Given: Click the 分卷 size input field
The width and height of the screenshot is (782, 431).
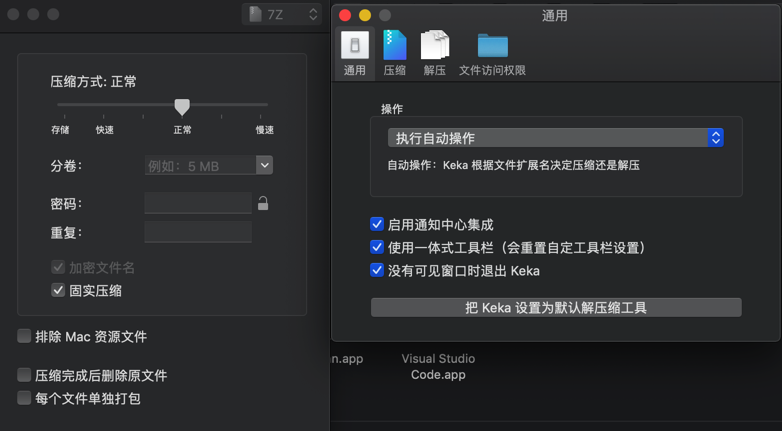Looking at the screenshot, I should (x=200, y=165).
